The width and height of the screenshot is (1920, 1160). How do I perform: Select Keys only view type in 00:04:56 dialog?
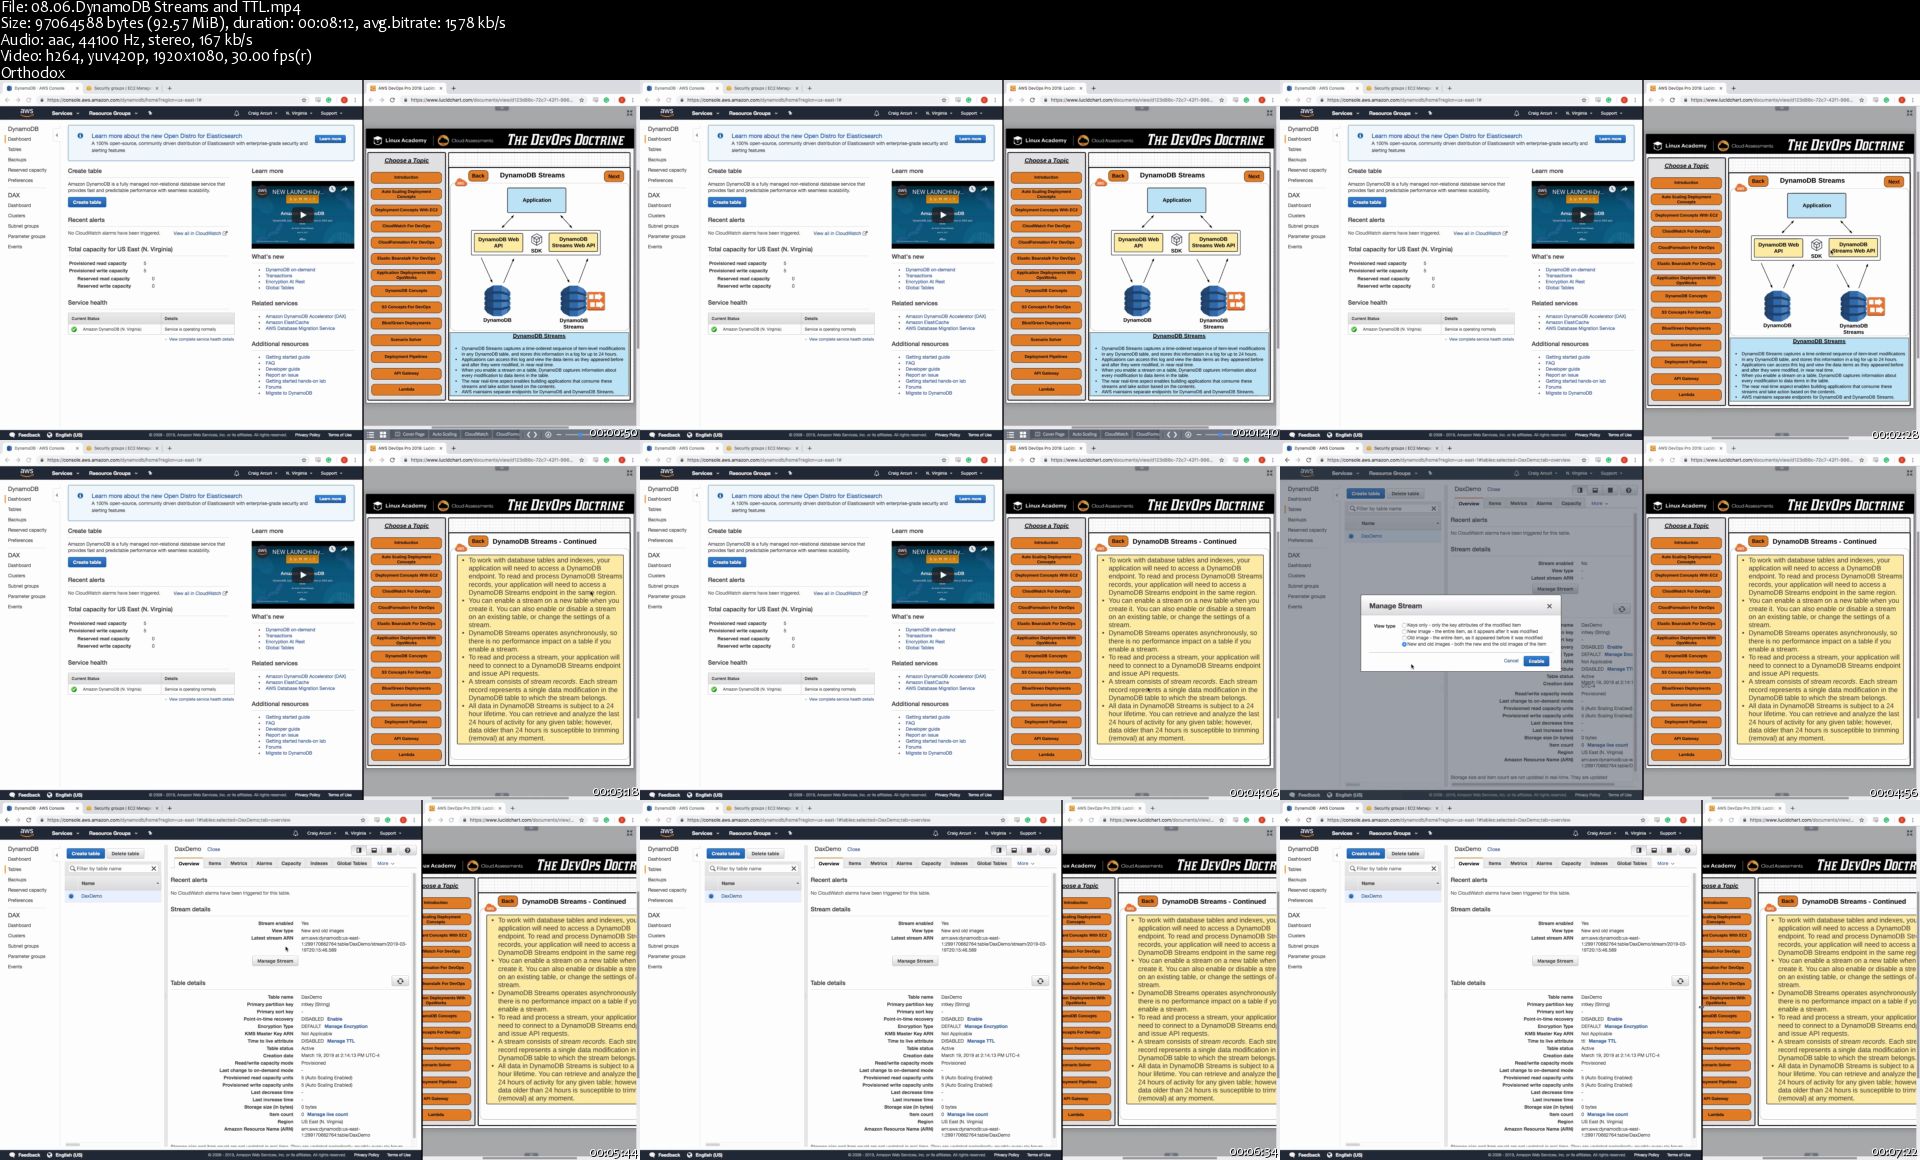tap(1404, 626)
